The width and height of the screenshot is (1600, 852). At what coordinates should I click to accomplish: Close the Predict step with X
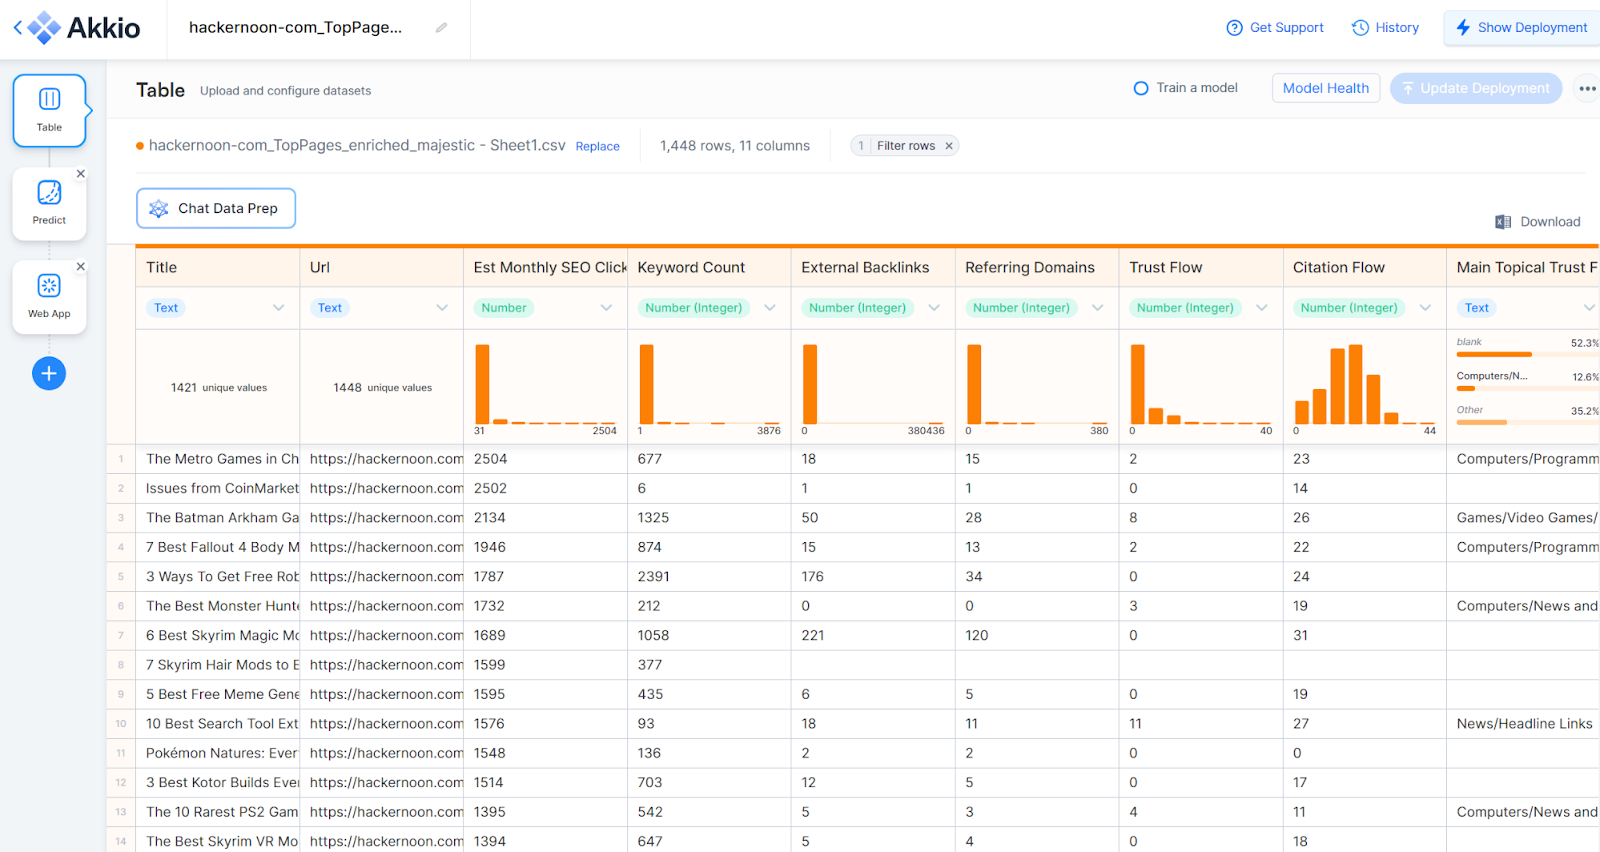click(x=81, y=174)
